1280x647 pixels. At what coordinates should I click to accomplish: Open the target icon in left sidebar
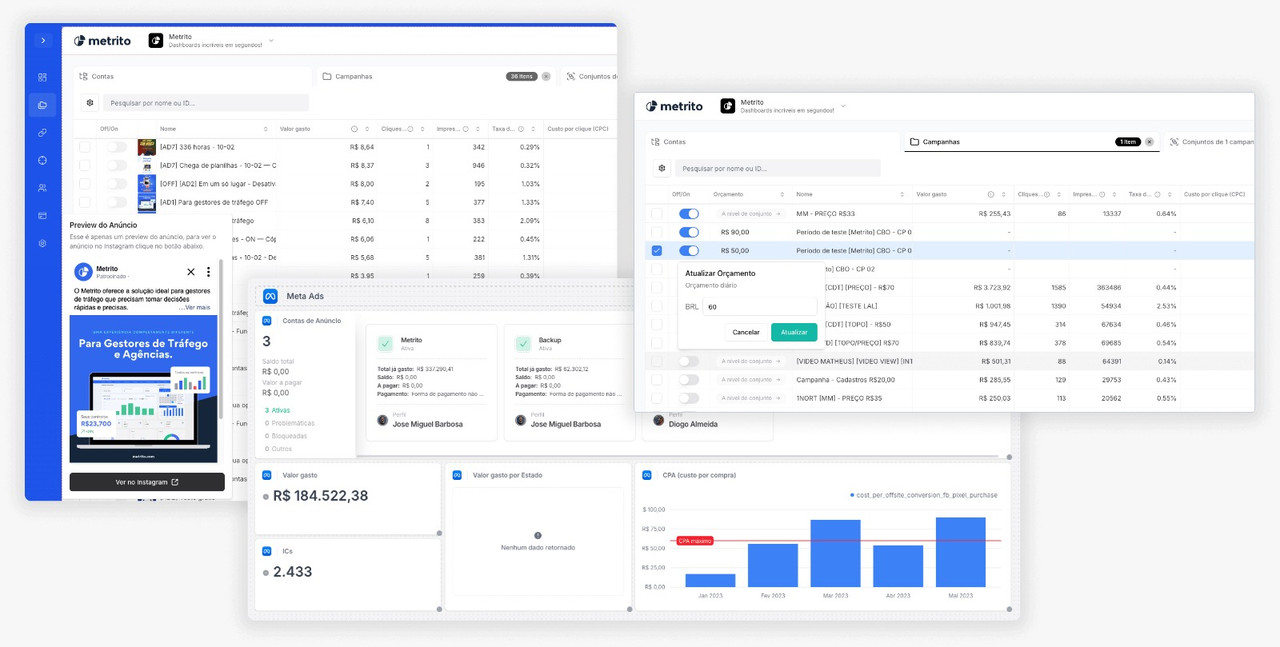42,160
